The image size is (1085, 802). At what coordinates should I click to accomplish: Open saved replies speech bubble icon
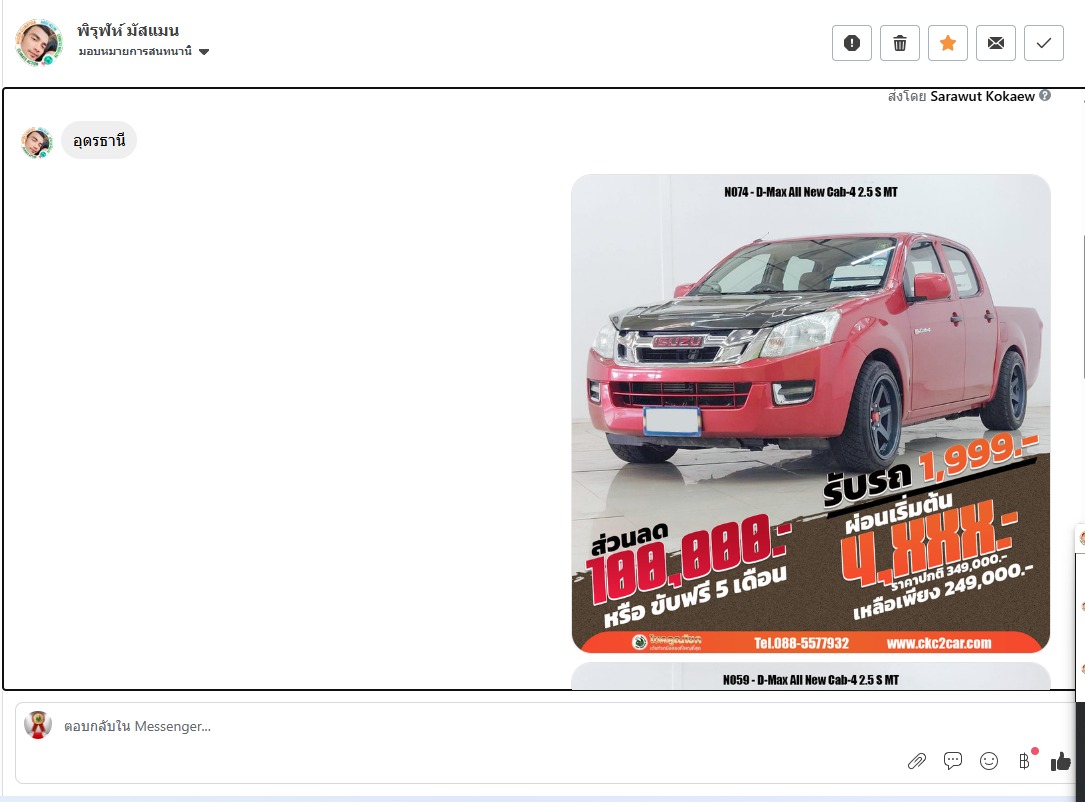[x=953, y=761]
